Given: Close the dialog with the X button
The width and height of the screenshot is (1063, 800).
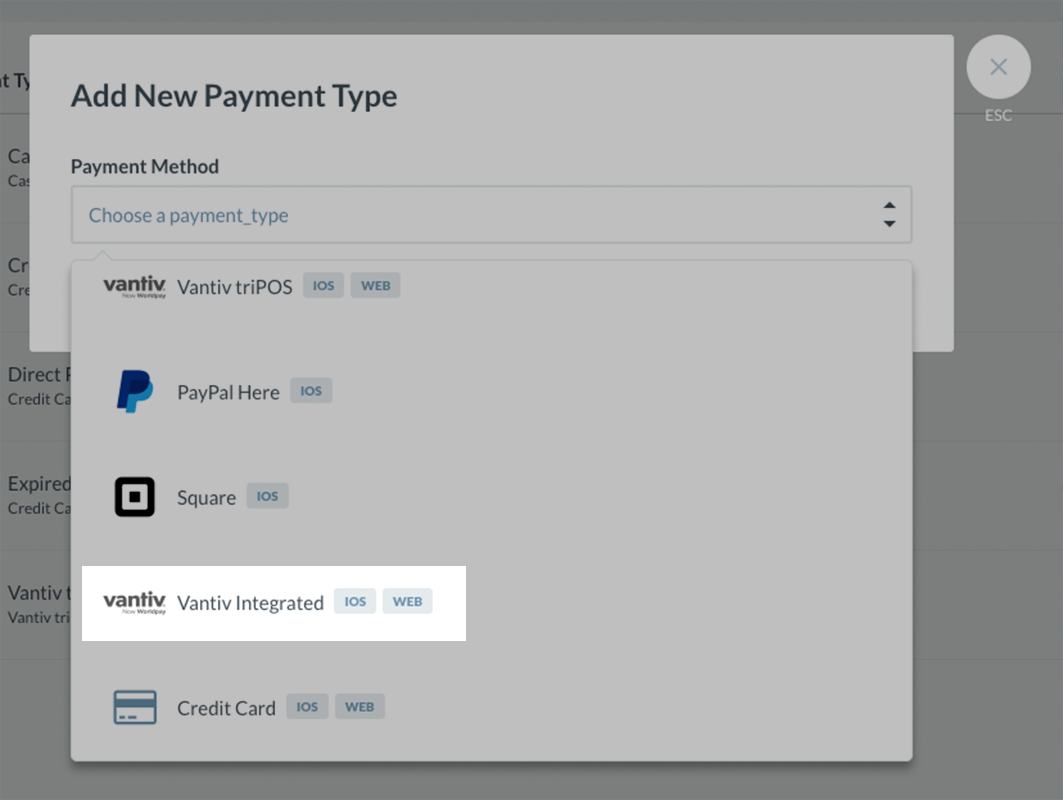Looking at the screenshot, I should [x=998, y=66].
